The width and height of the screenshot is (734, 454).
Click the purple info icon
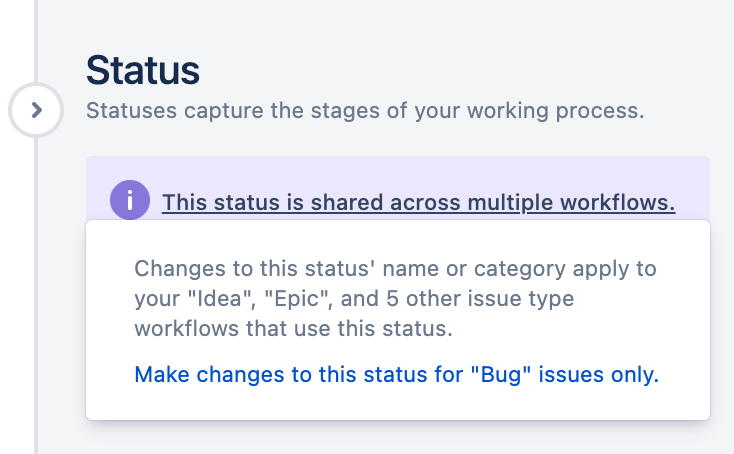pos(130,200)
